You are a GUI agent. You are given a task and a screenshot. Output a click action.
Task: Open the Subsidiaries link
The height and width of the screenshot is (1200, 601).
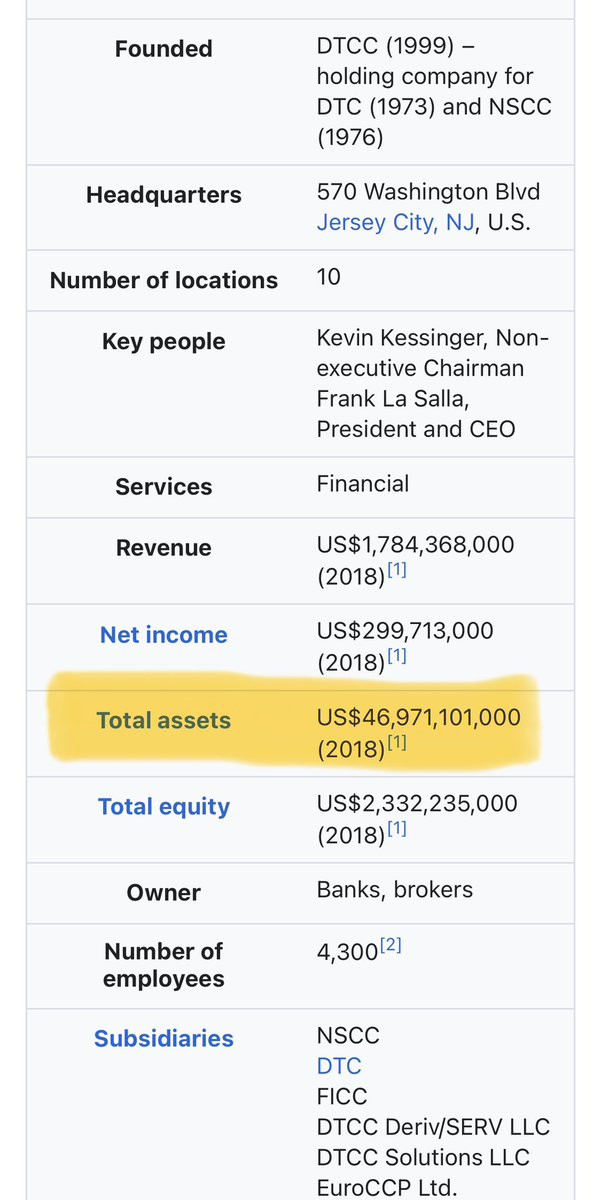coord(163,1039)
